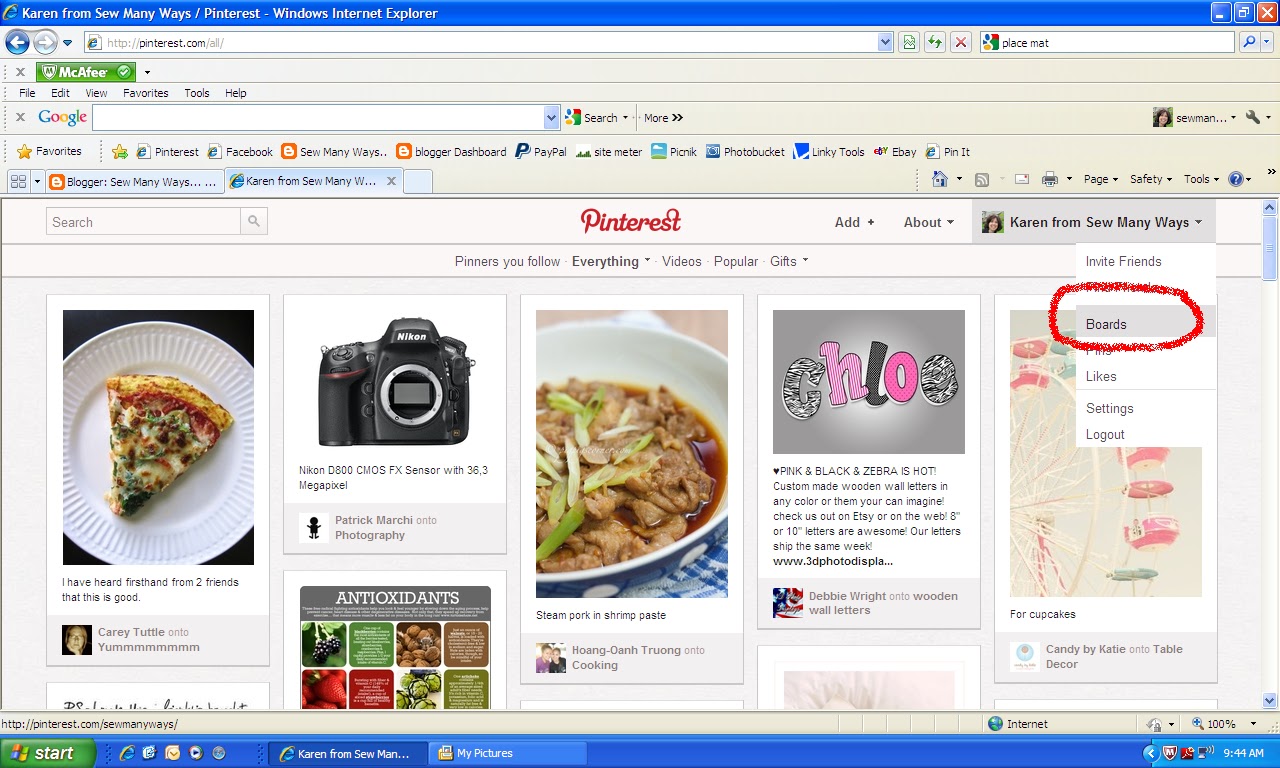Click Logout in the account menu
1280x768 pixels.
1105,434
